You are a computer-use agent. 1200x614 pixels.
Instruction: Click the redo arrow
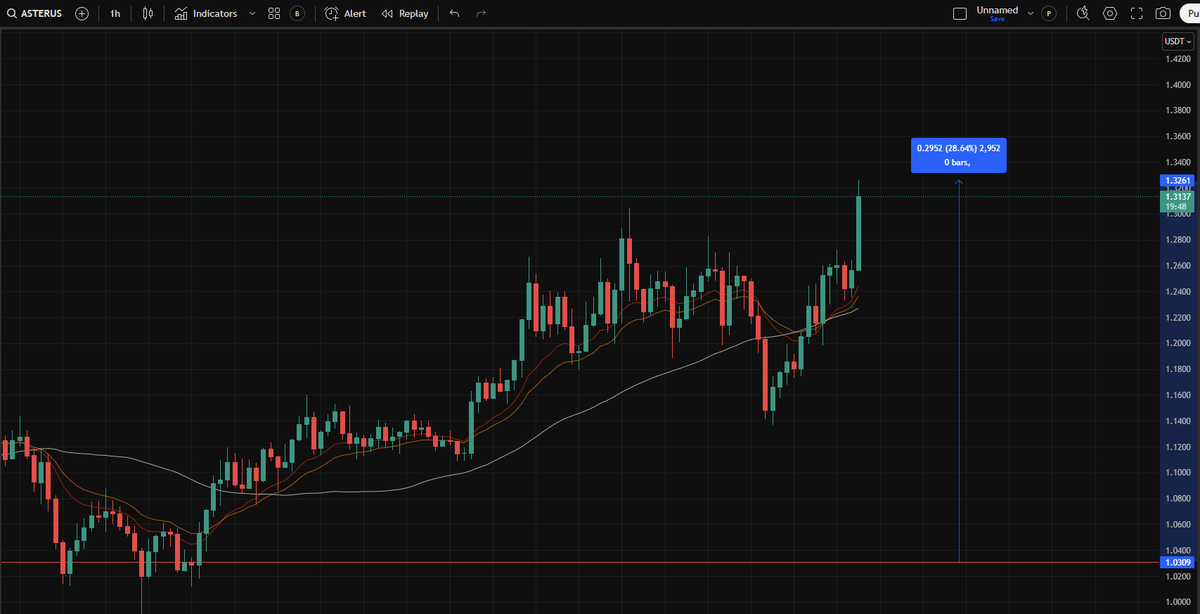(478, 13)
